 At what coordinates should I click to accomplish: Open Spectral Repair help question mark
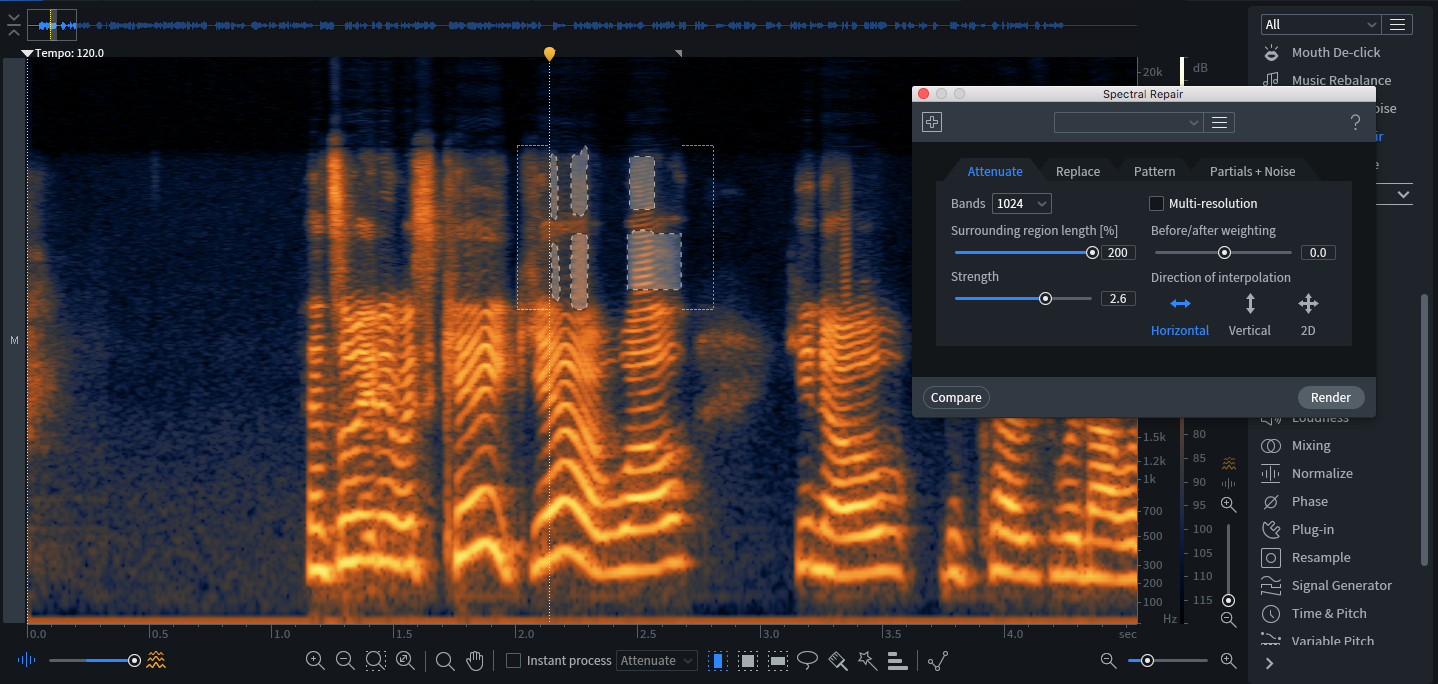(x=1355, y=122)
